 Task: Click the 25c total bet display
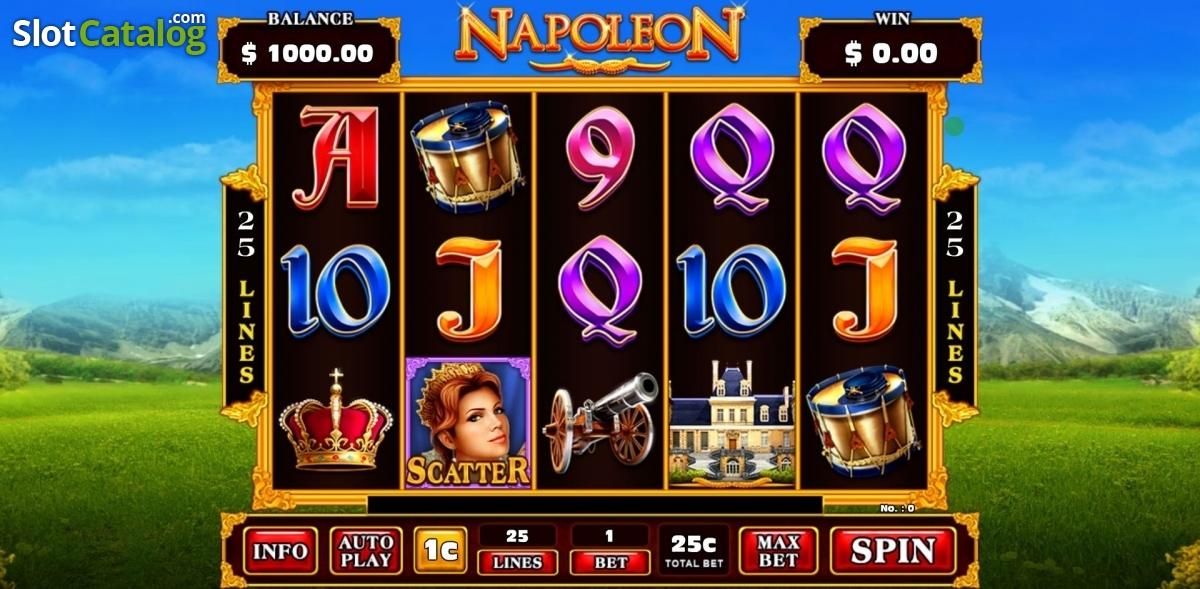click(694, 550)
